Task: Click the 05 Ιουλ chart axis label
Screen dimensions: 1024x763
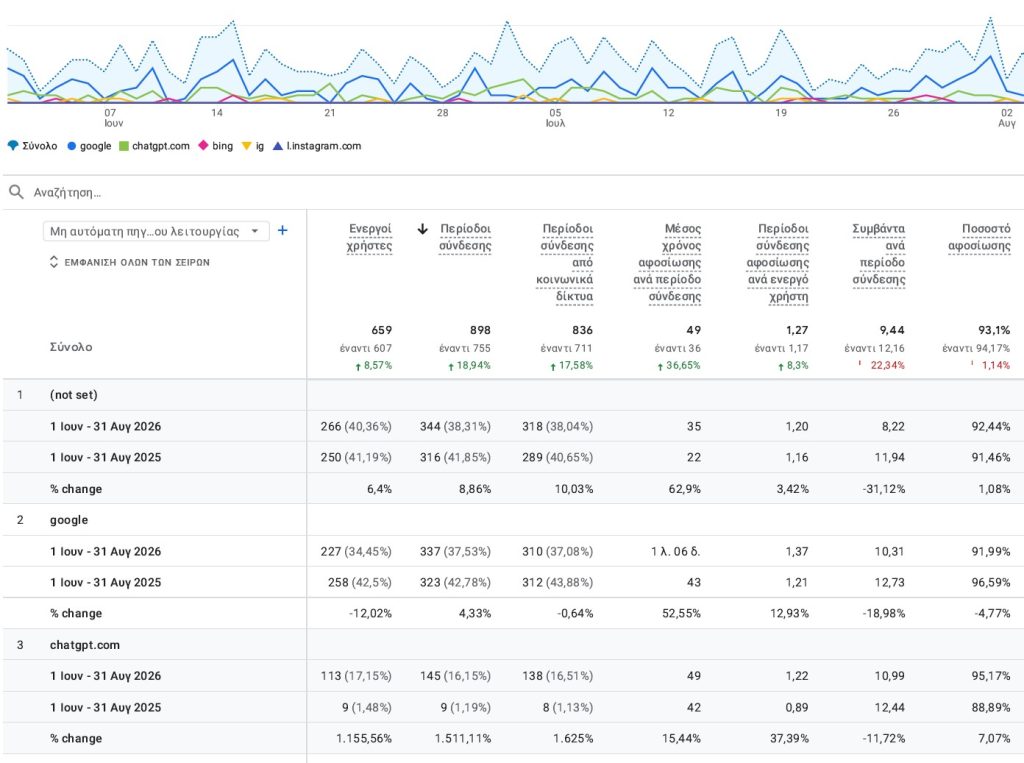Action: click(x=555, y=118)
